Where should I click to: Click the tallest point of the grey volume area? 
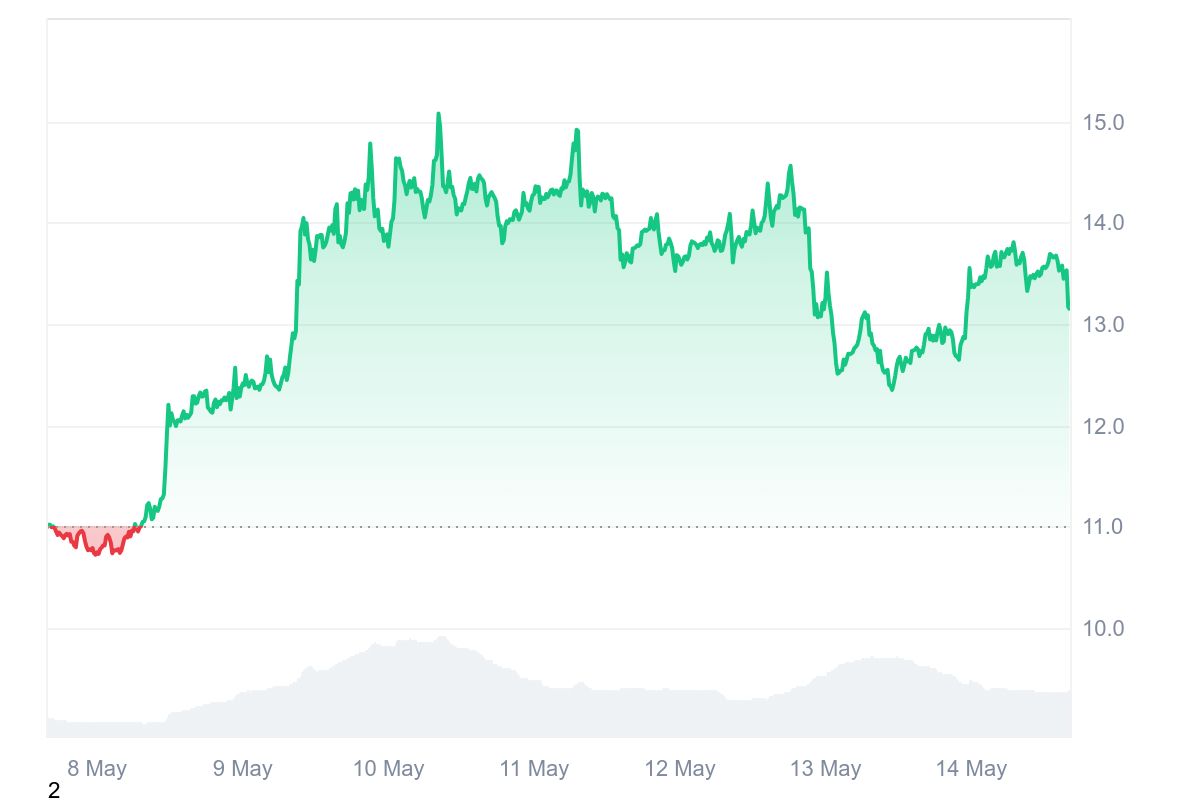tap(441, 638)
